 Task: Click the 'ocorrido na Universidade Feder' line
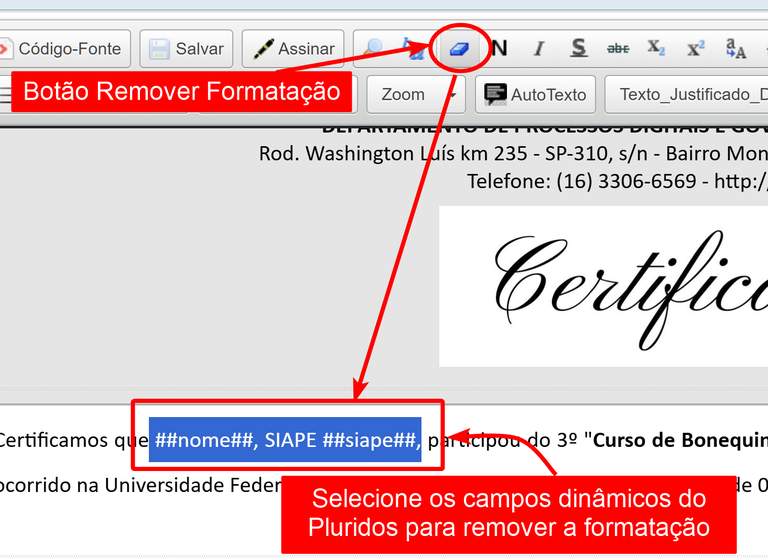coord(141,485)
